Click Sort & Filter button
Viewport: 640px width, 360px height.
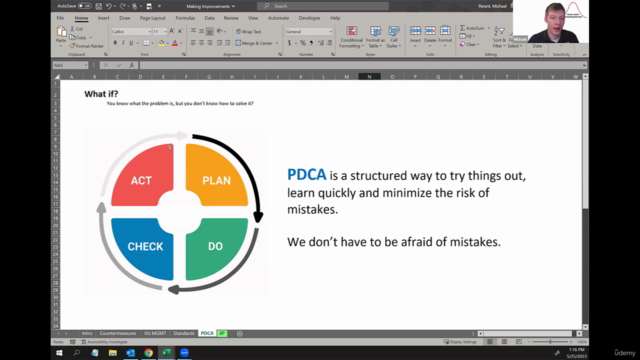tap(499, 37)
